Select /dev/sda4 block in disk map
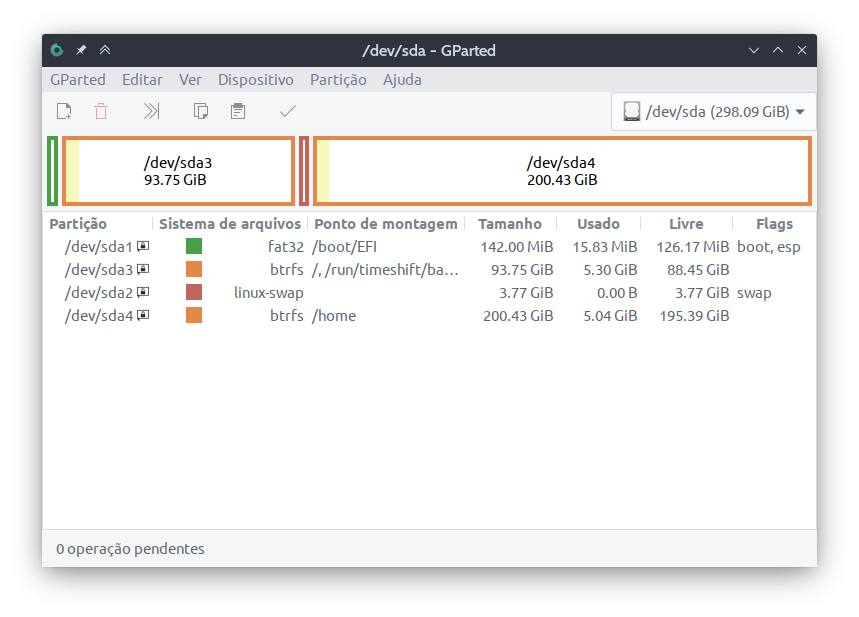This screenshot has width=859, height=617. pos(562,171)
